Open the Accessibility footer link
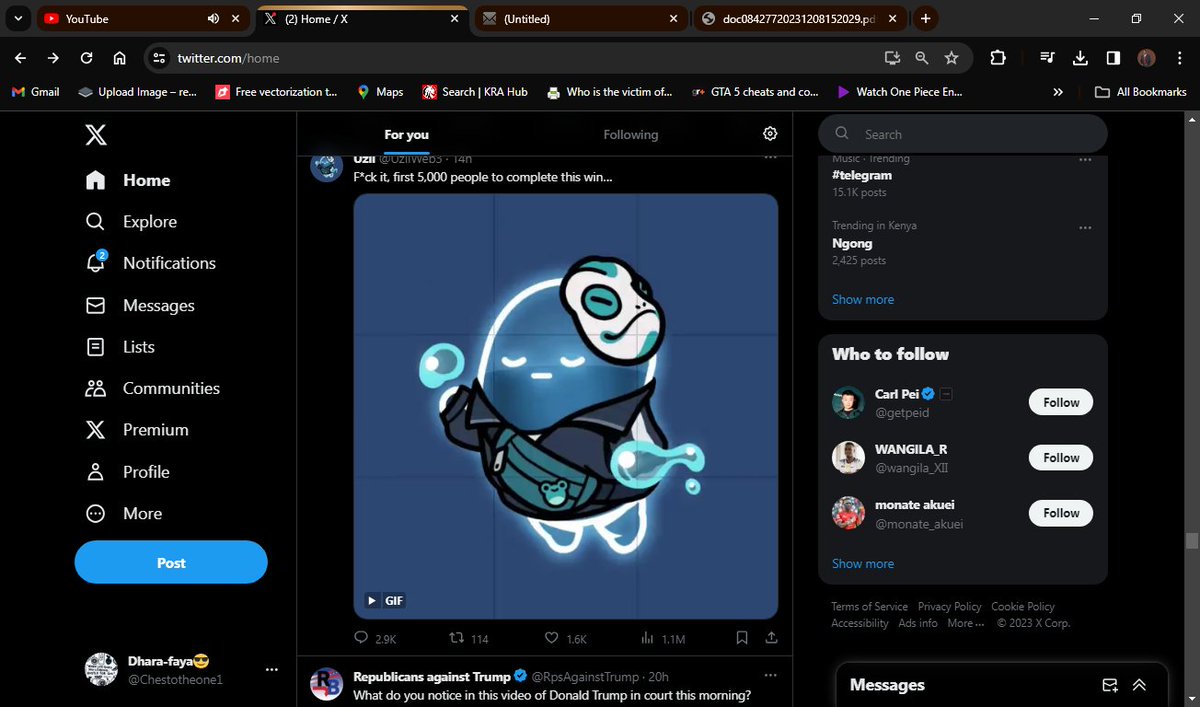Viewport: 1200px width, 707px height. point(860,623)
